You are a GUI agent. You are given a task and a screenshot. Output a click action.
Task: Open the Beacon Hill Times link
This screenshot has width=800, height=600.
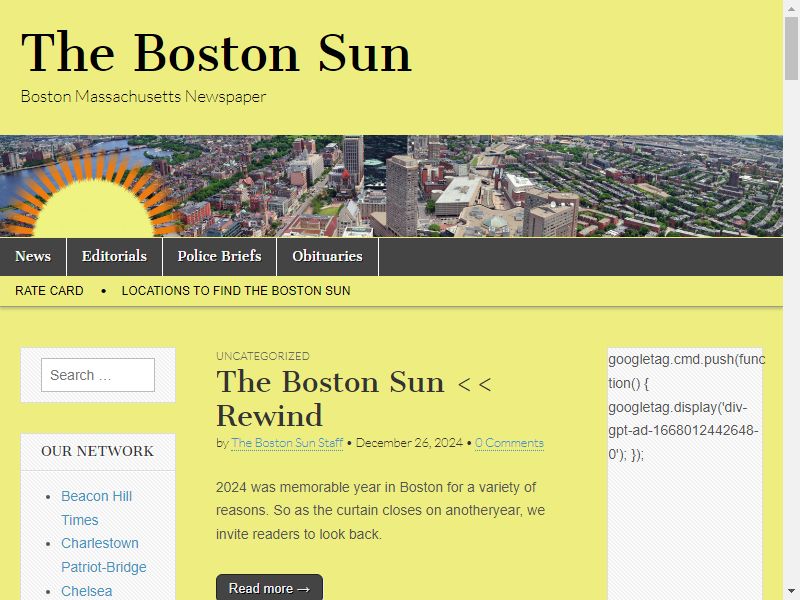click(x=96, y=508)
